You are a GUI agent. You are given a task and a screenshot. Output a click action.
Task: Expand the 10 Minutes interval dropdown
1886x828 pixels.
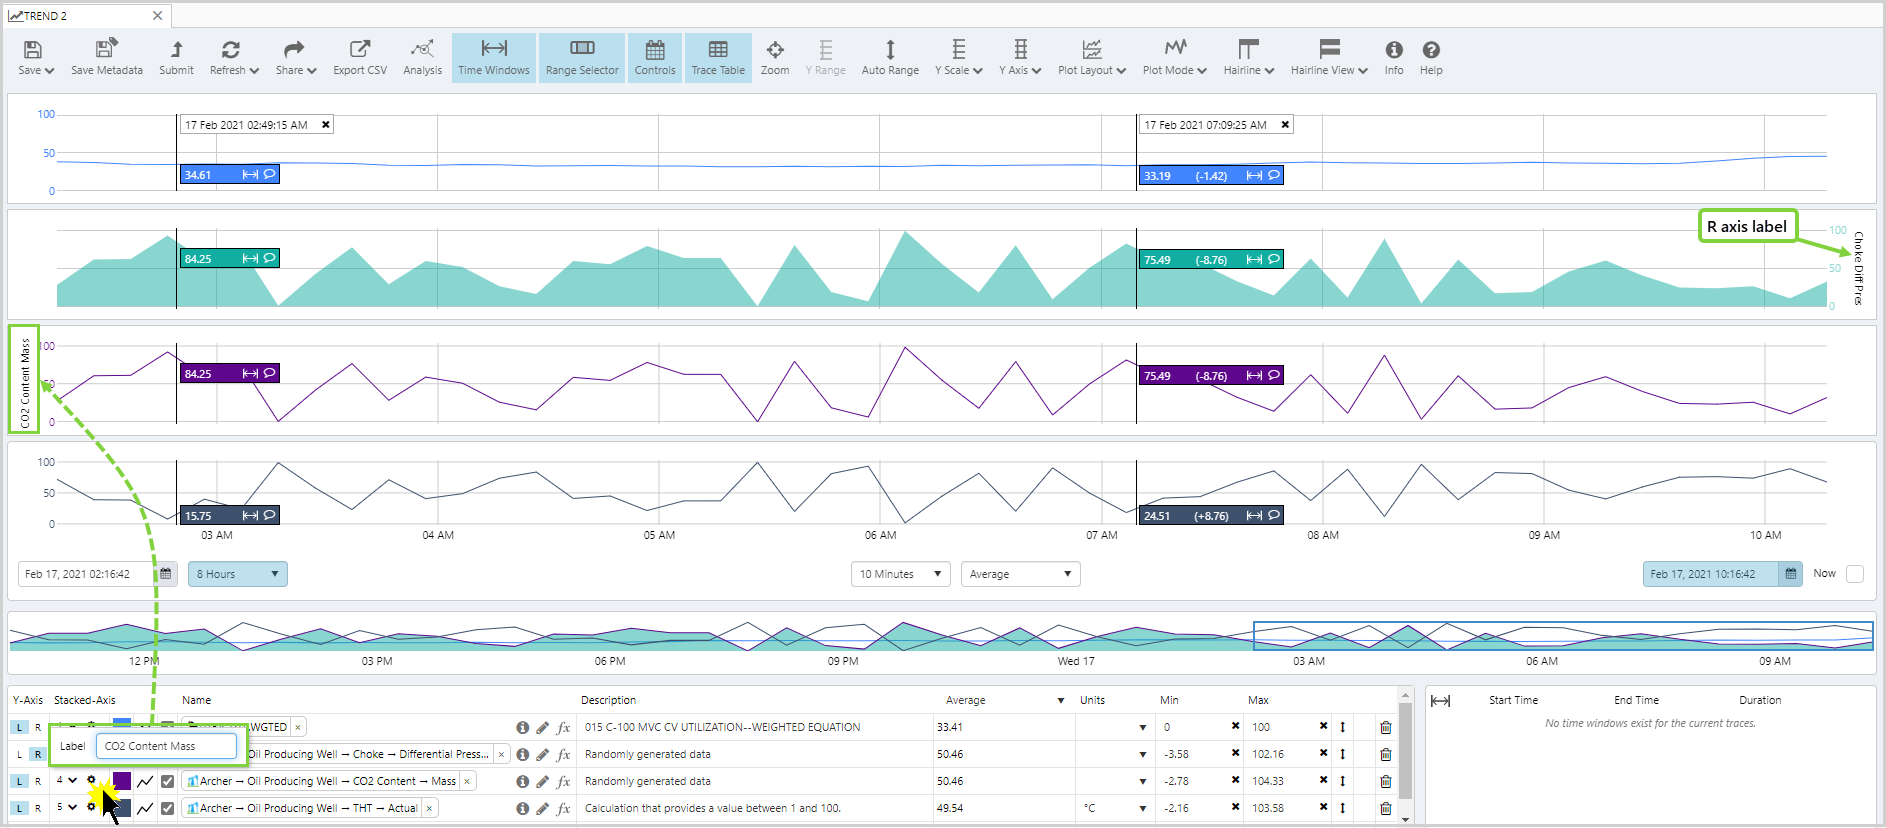tap(900, 574)
